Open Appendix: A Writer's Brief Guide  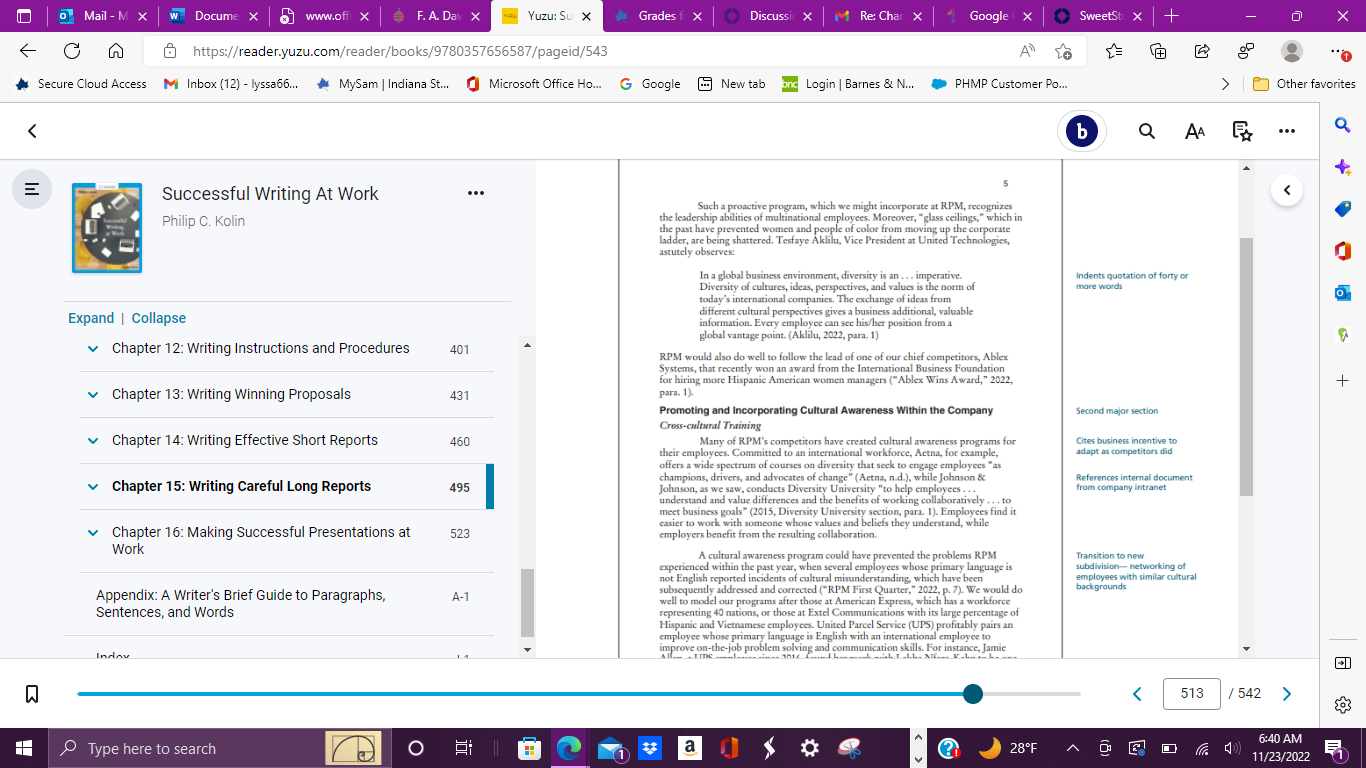pyautogui.click(x=240, y=603)
